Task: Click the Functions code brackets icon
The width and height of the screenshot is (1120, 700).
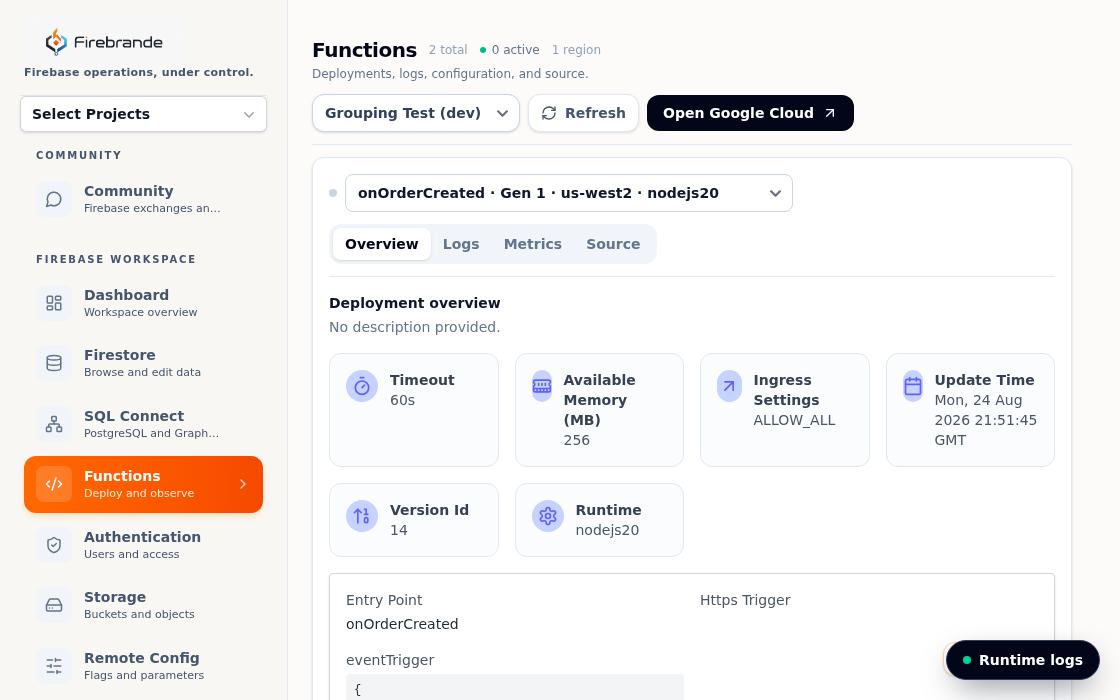Action: 54,484
